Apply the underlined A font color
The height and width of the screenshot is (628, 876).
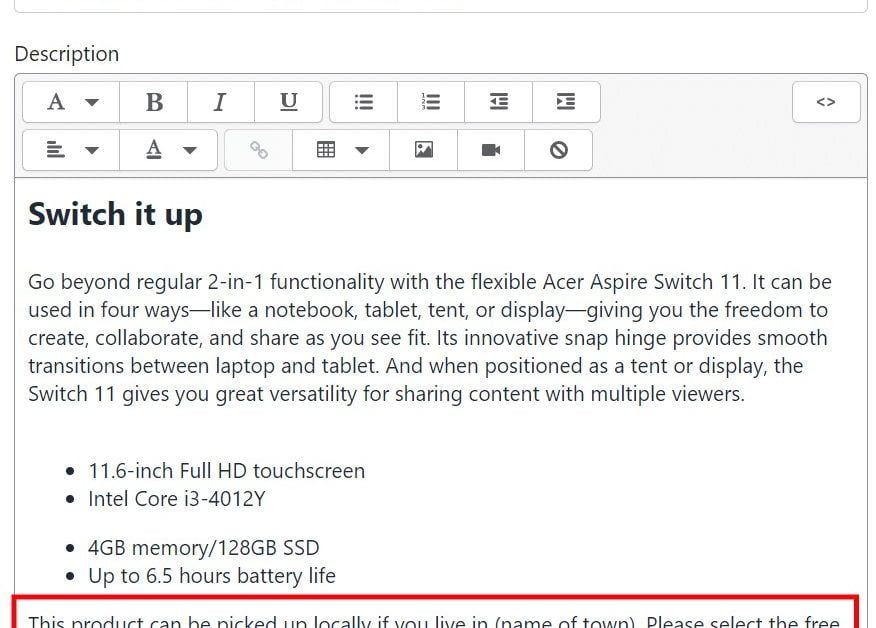point(154,150)
